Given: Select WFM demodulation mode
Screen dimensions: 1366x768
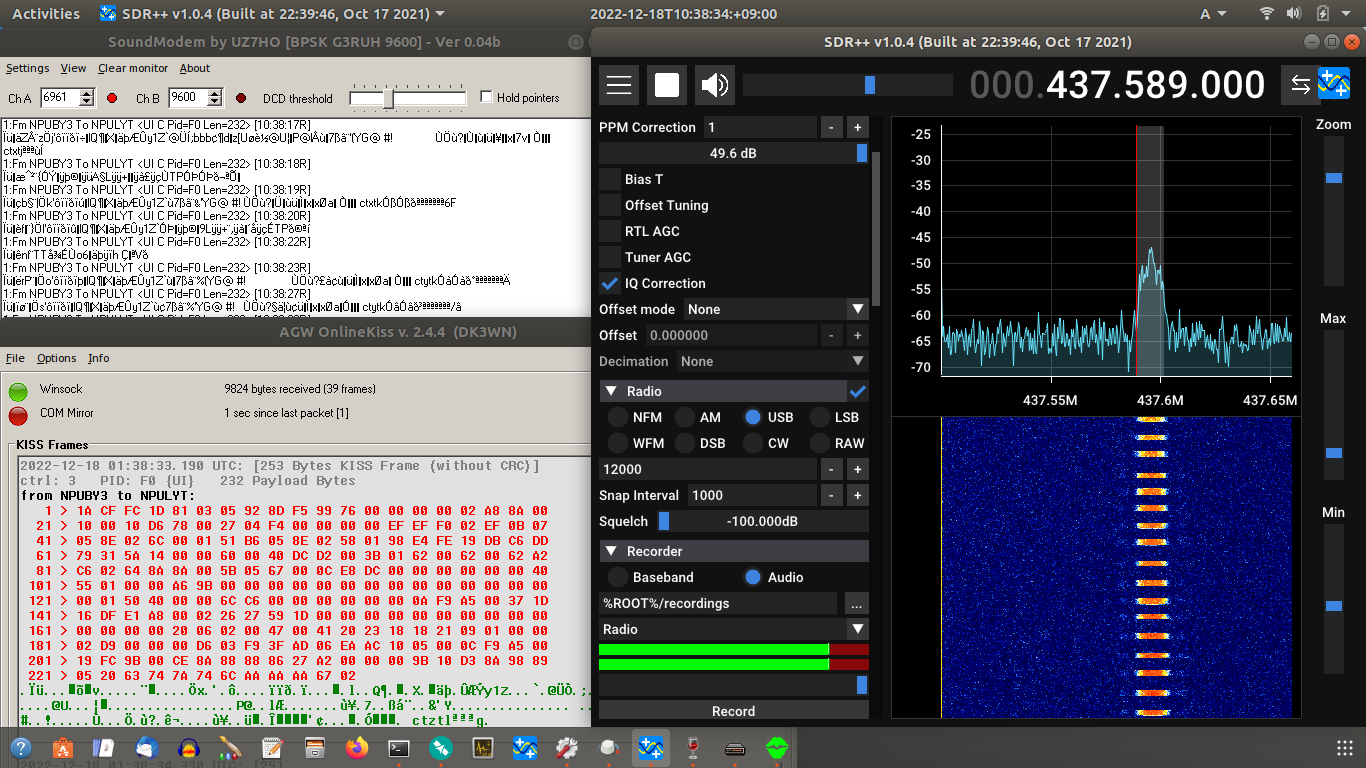Looking at the screenshot, I should coord(618,443).
